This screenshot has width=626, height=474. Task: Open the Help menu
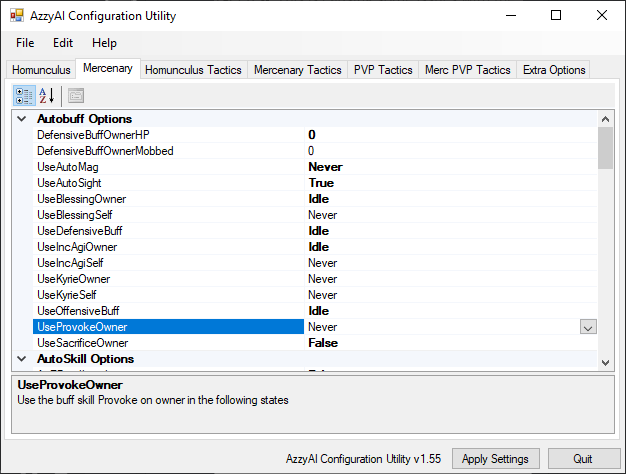point(104,43)
